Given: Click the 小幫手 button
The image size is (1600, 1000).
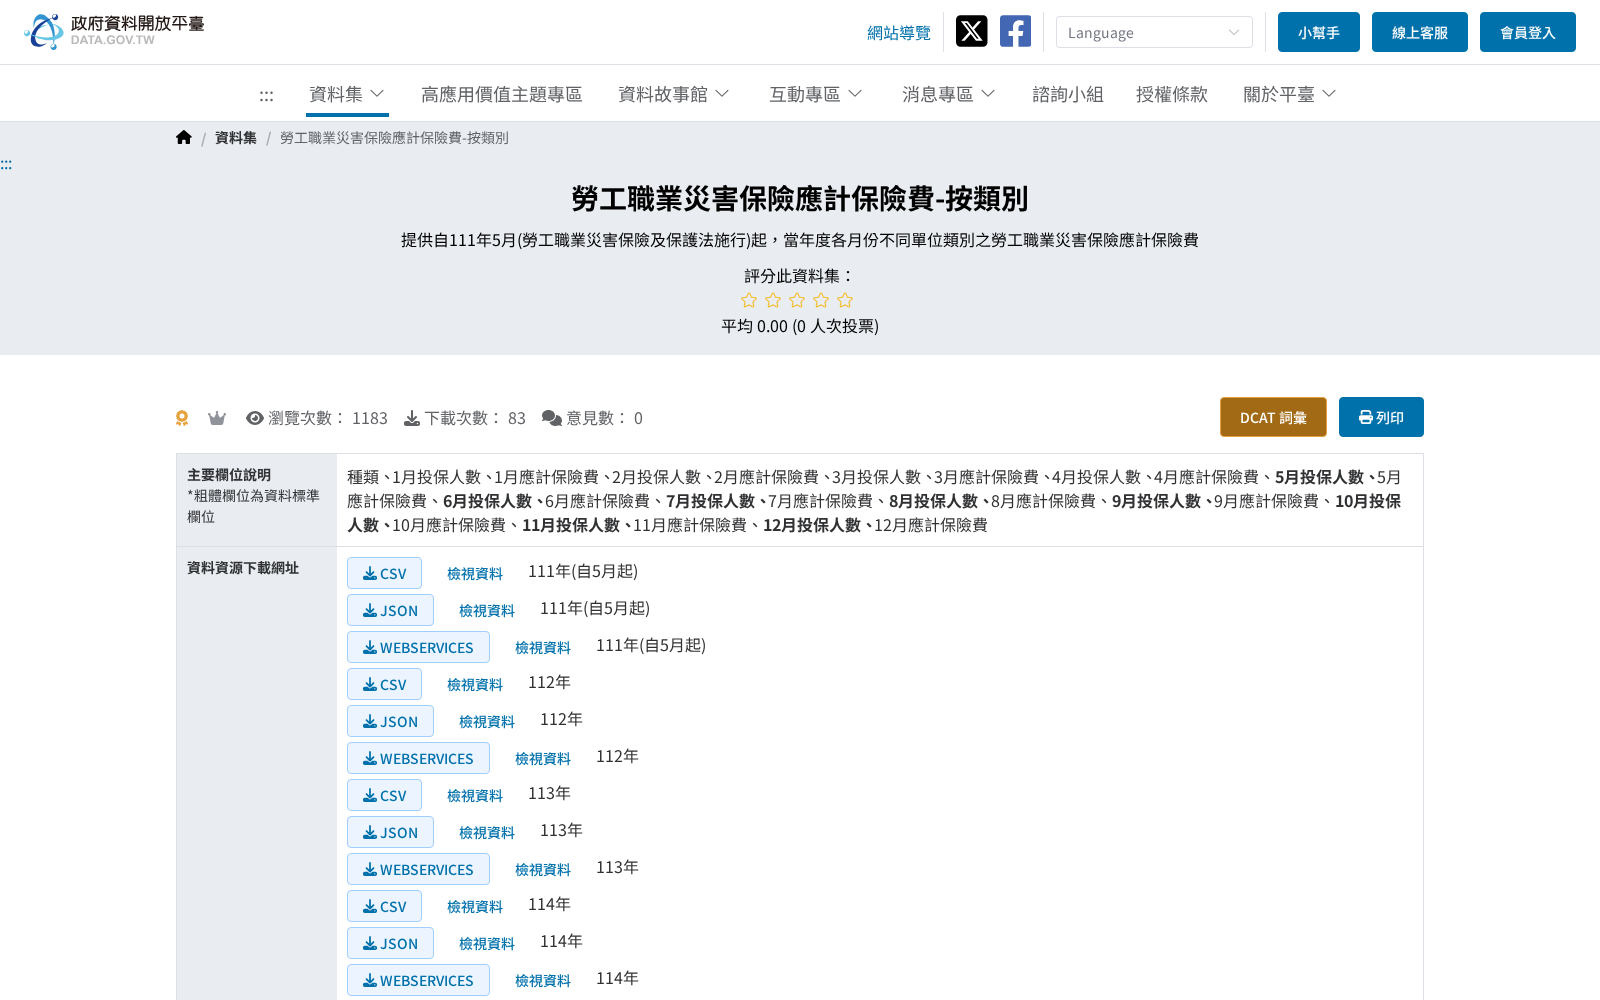Looking at the screenshot, I should coord(1319,32).
